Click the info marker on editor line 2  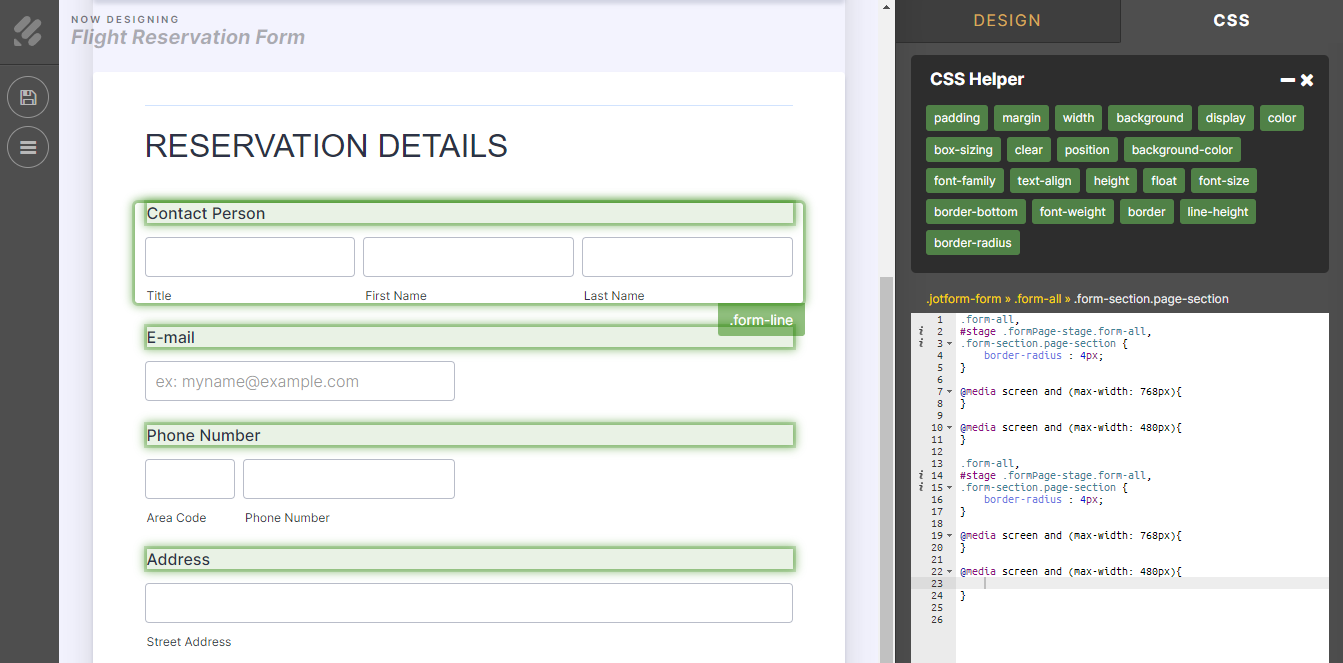click(921, 331)
